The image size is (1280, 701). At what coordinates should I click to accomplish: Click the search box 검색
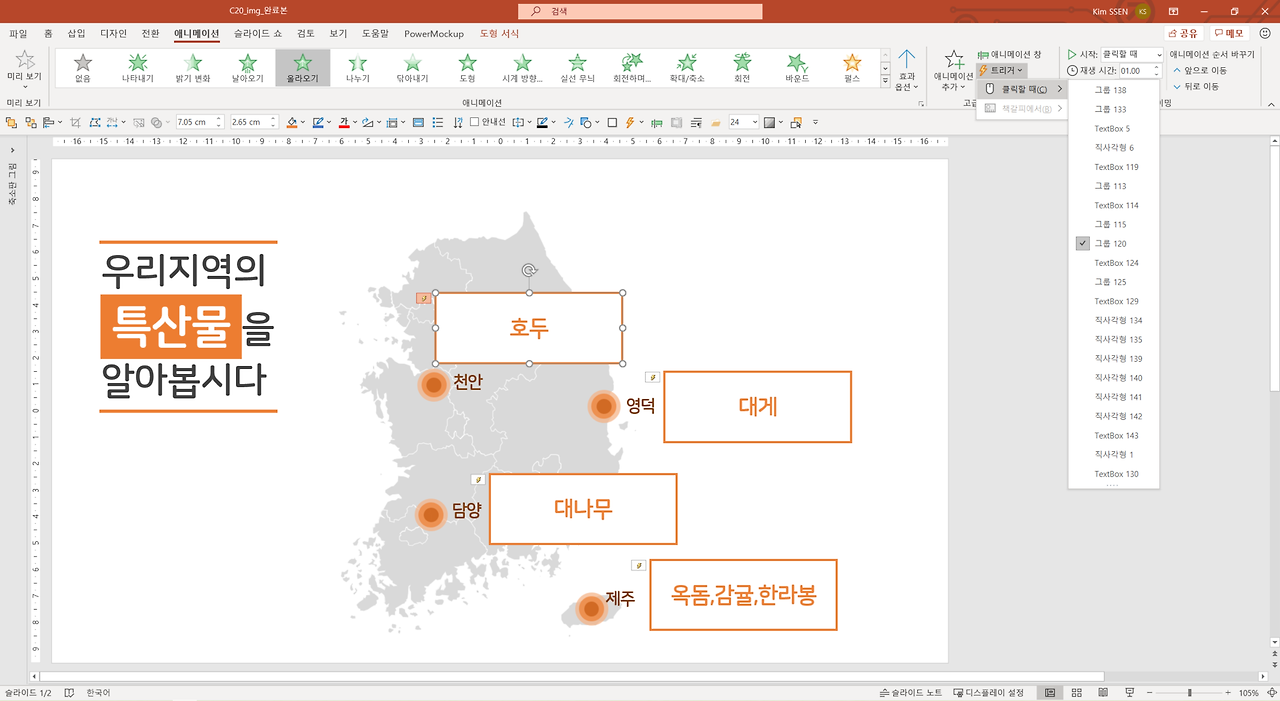click(640, 11)
